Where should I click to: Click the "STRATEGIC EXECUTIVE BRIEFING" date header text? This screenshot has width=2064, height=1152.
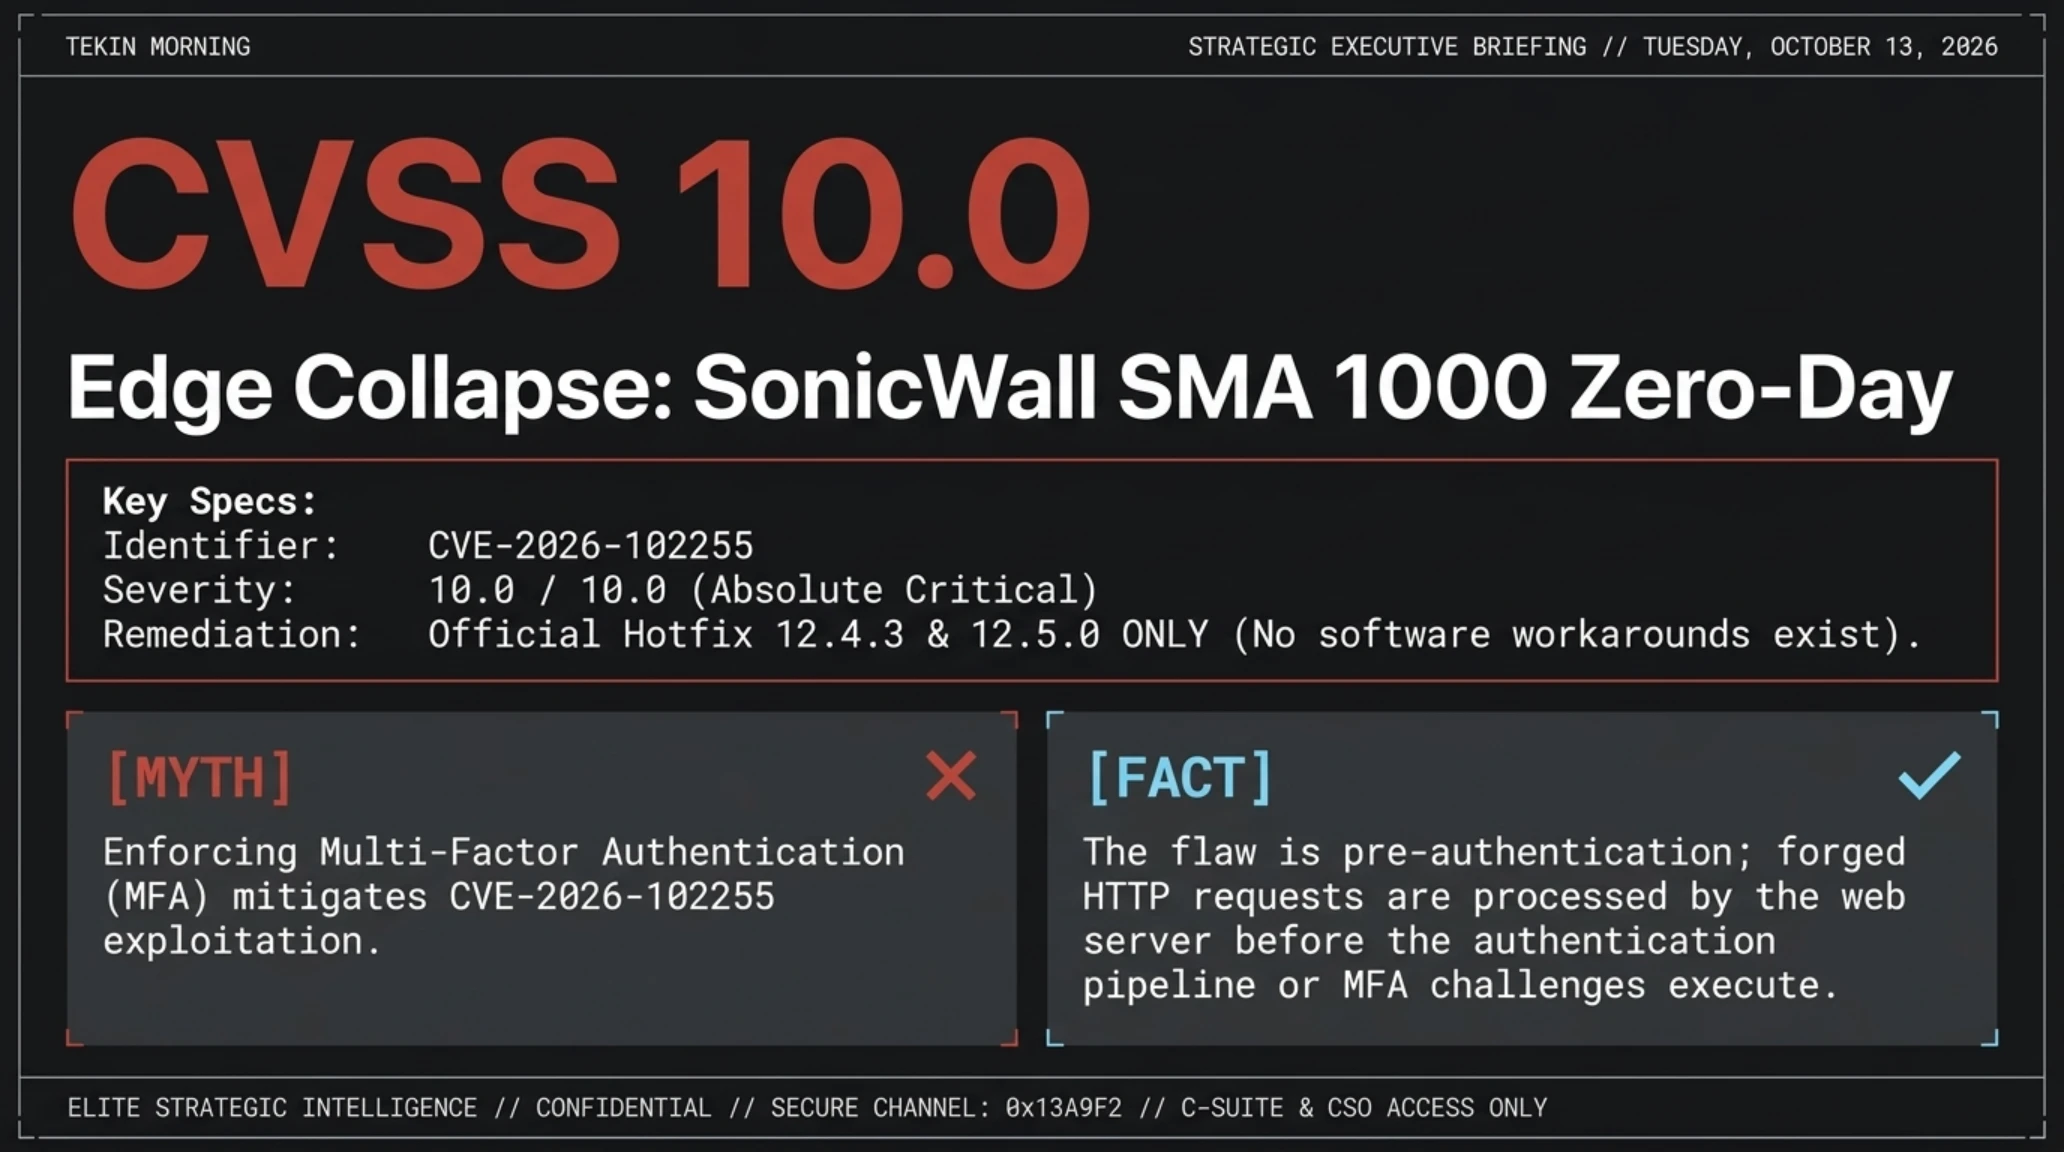click(1592, 47)
